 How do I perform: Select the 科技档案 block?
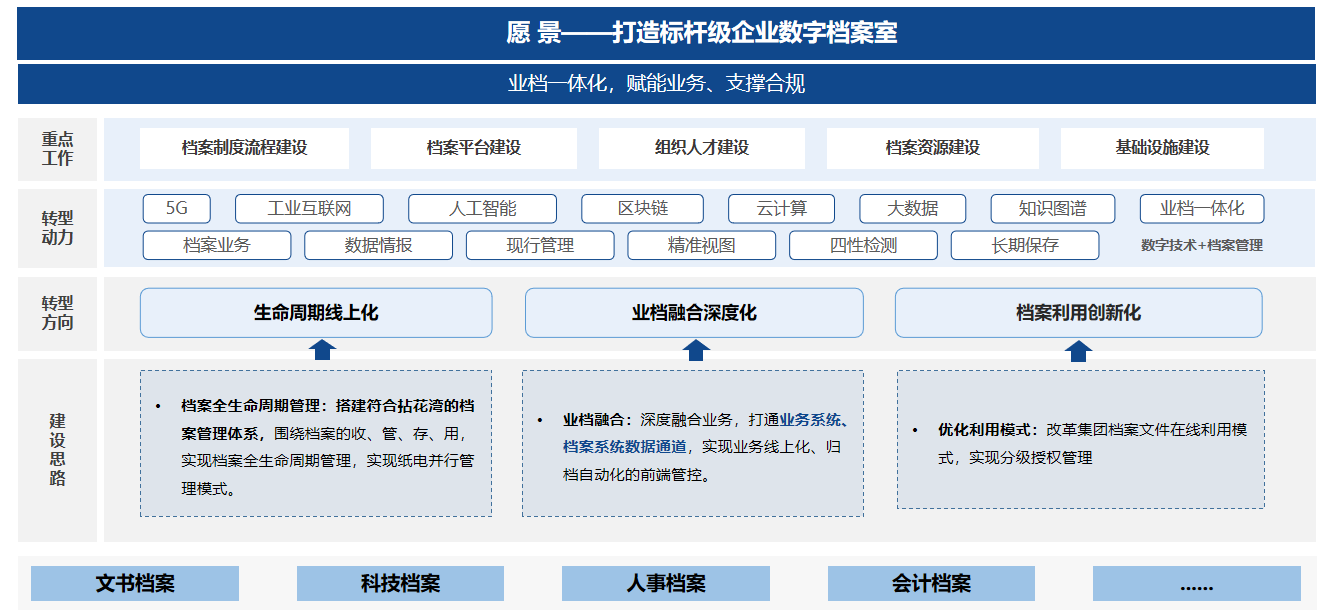[400, 584]
